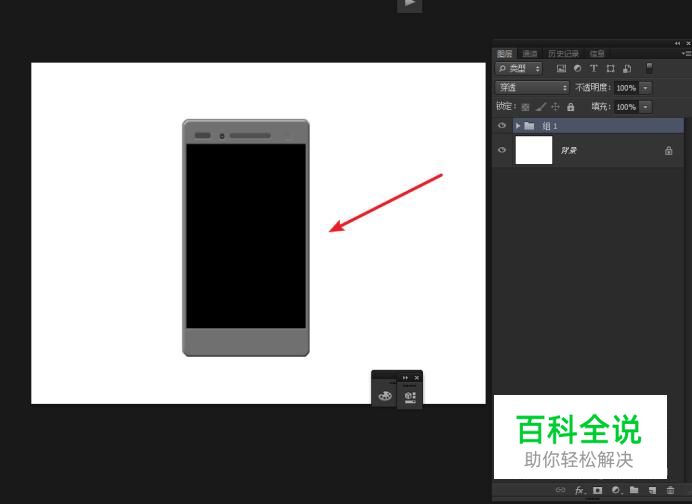
Task: Open the opacity 不透明度 dropdown arrow
Action: point(645,88)
